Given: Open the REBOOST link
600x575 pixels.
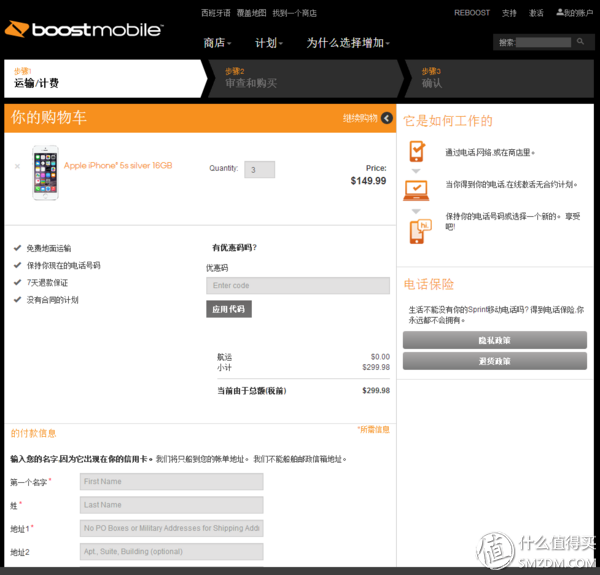Looking at the screenshot, I should click(472, 13).
